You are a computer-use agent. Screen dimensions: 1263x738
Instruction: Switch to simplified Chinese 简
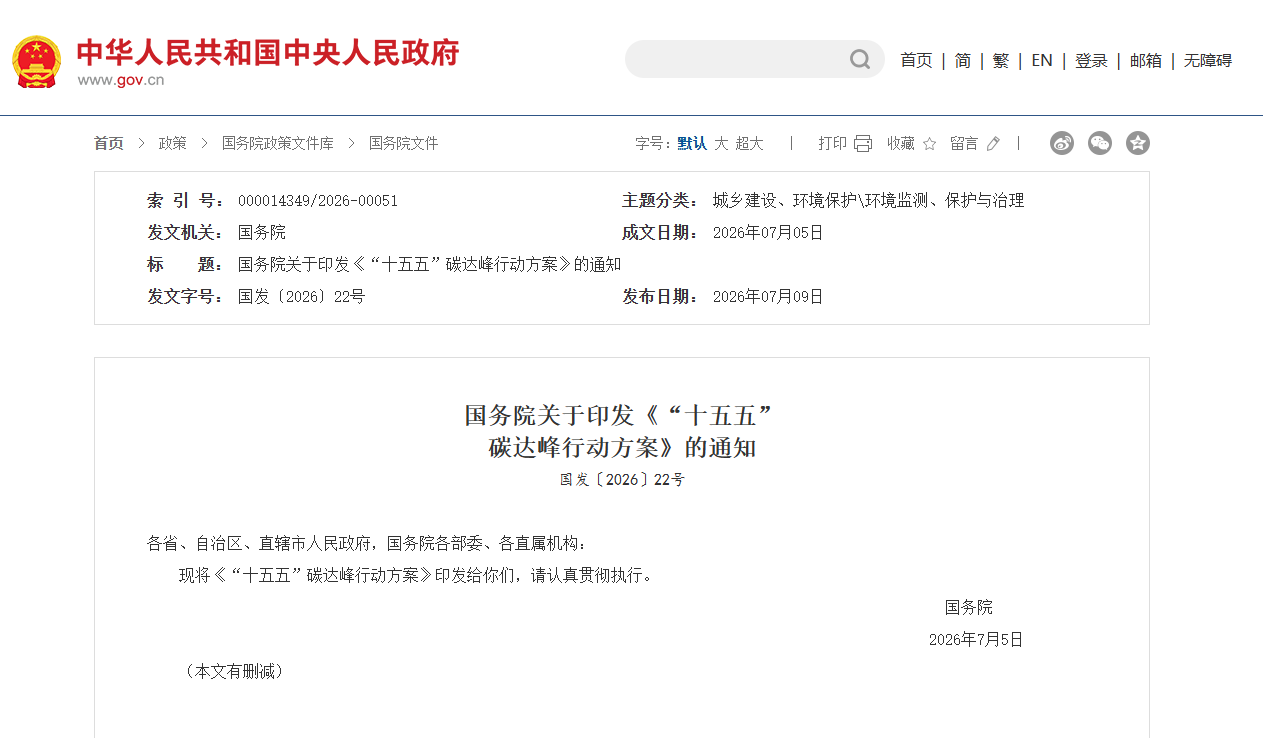(x=963, y=61)
